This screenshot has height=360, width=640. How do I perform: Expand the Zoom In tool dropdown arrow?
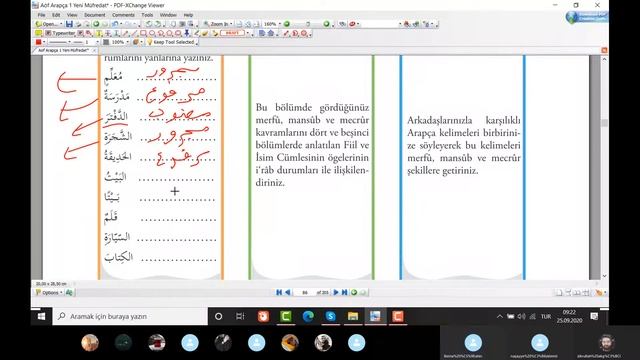pyautogui.click(x=231, y=24)
